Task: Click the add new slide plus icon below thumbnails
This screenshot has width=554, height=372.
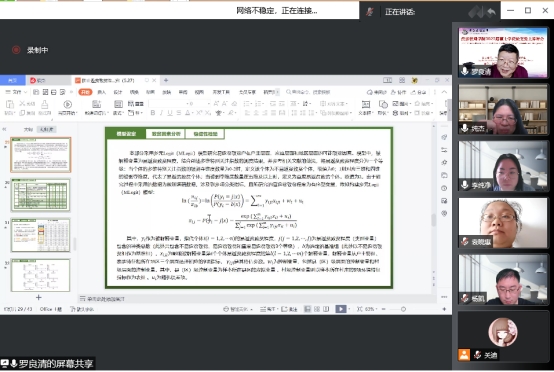Action: click(x=39, y=297)
